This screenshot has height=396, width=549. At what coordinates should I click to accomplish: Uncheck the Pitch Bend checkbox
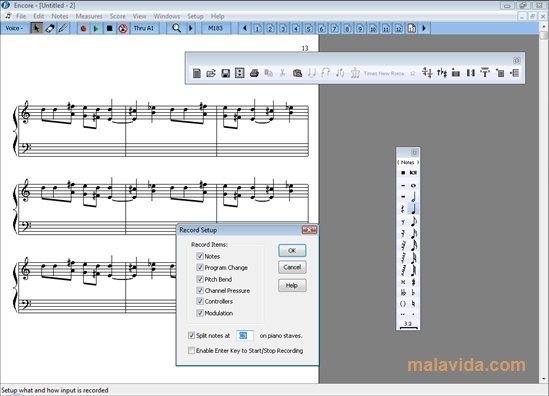(200, 279)
